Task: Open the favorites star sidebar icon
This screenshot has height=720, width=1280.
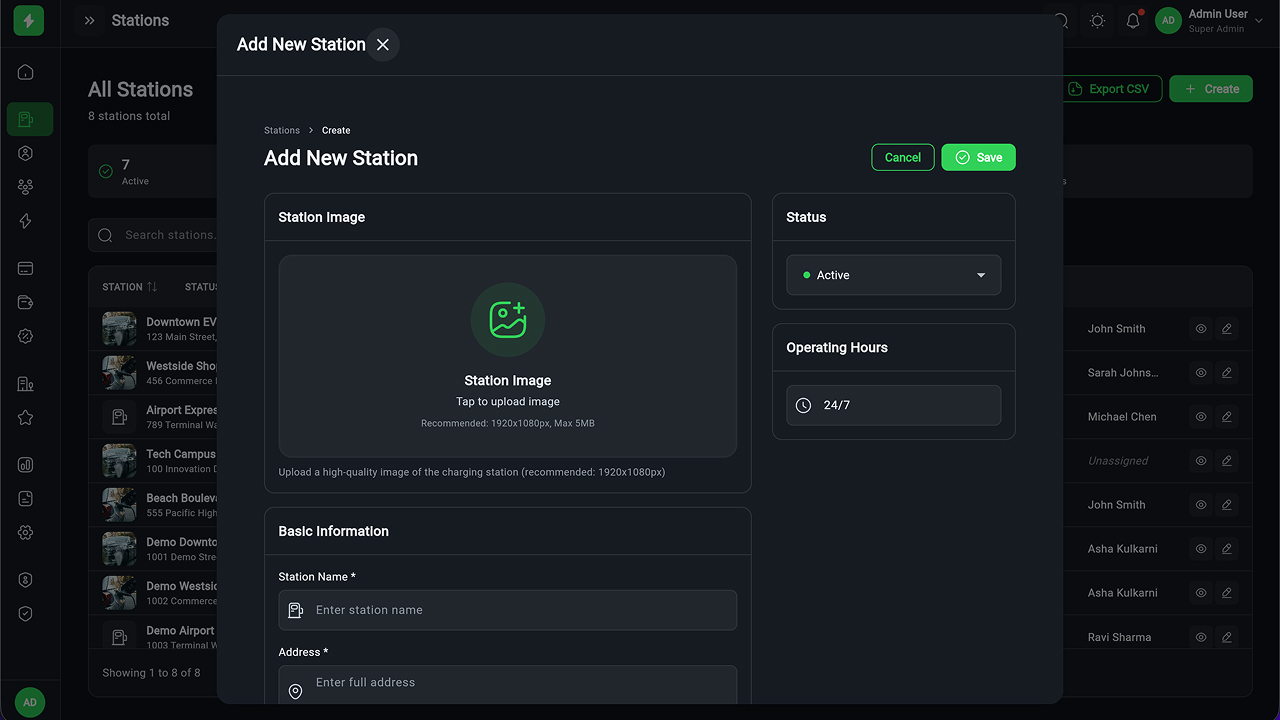Action: [x=26, y=418]
